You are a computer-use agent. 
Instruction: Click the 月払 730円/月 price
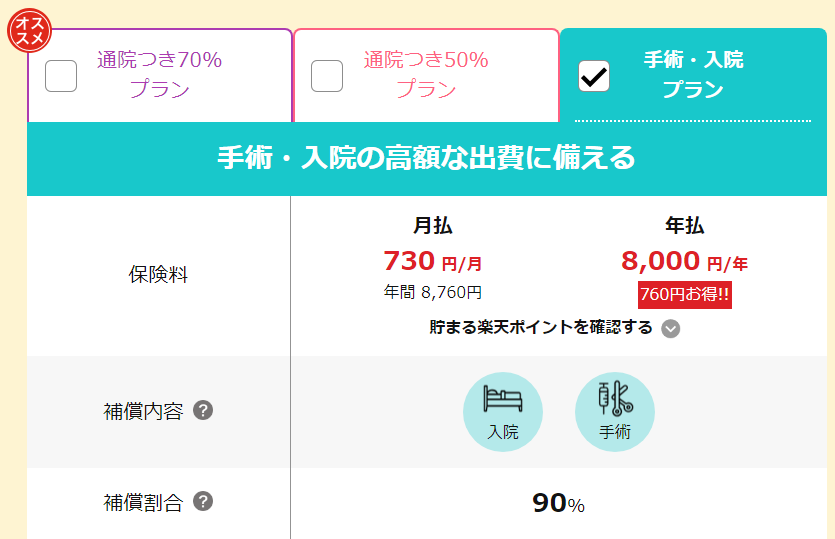click(x=432, y=262)
